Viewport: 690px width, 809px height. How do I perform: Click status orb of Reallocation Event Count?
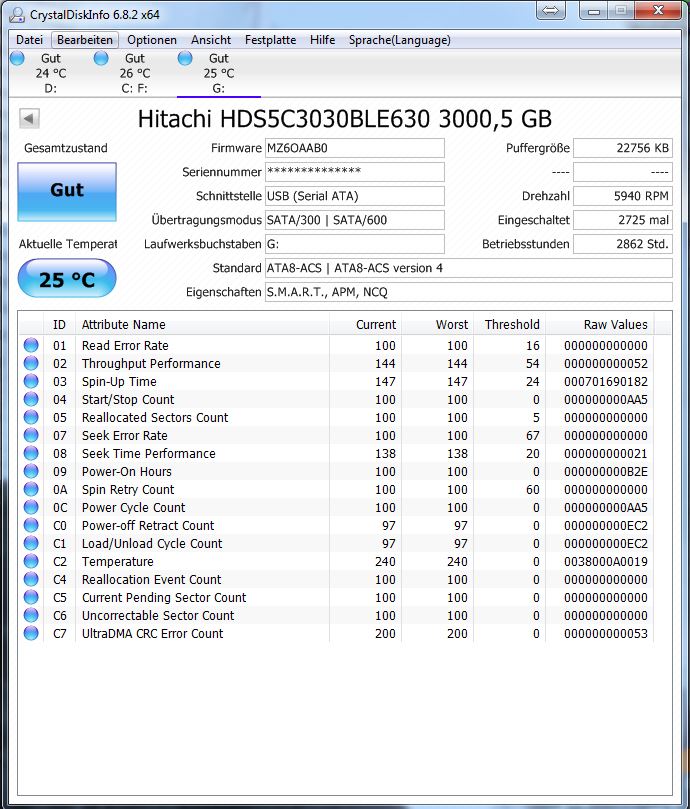31,579
